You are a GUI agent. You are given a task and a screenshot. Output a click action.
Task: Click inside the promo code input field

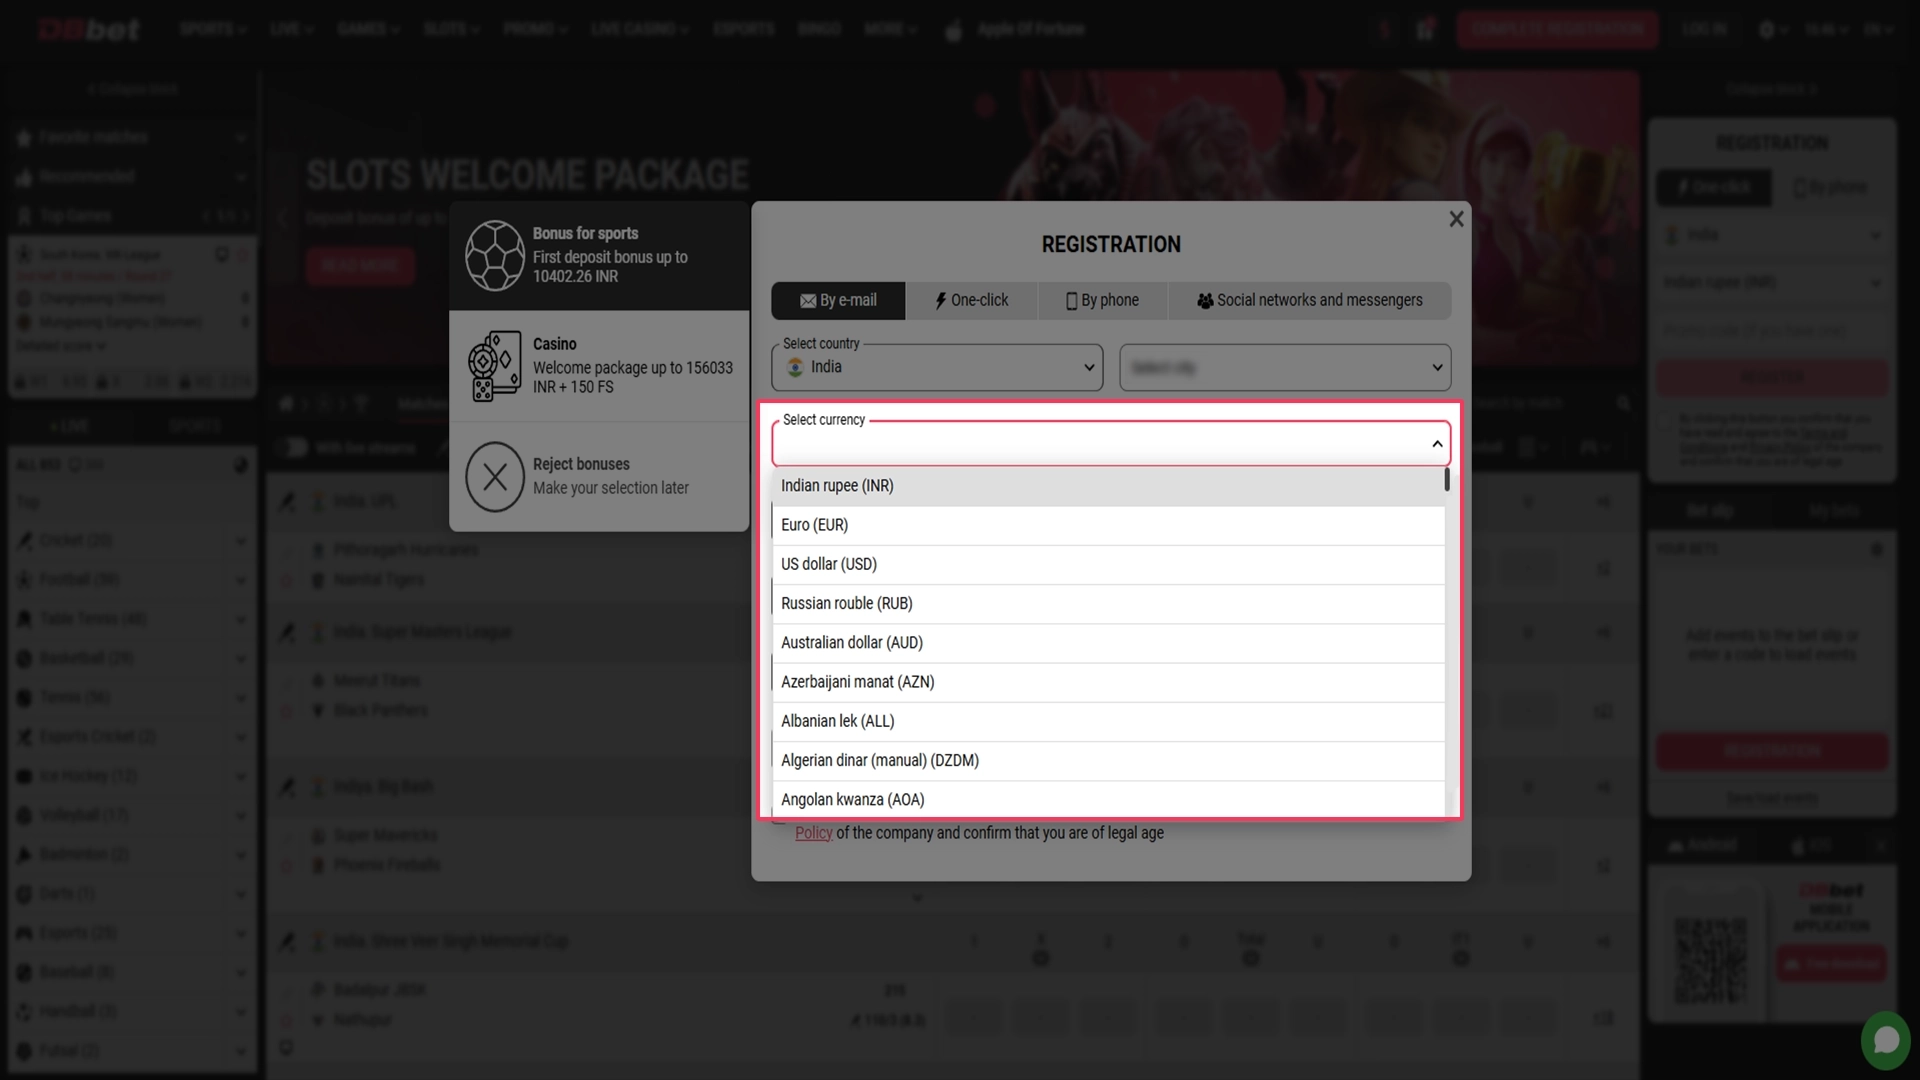tap(1772, 329)
